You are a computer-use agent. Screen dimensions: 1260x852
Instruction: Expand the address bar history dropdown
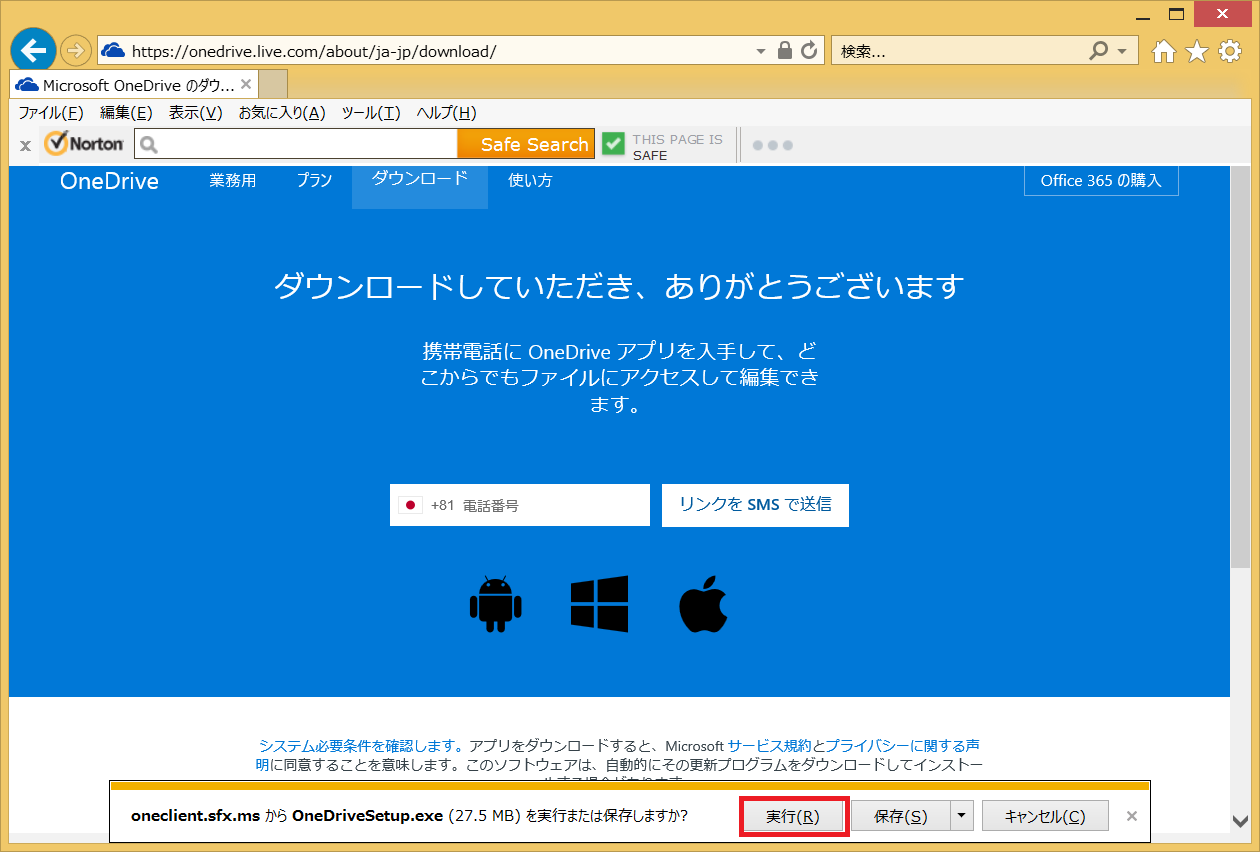click(x=761, y=51)
